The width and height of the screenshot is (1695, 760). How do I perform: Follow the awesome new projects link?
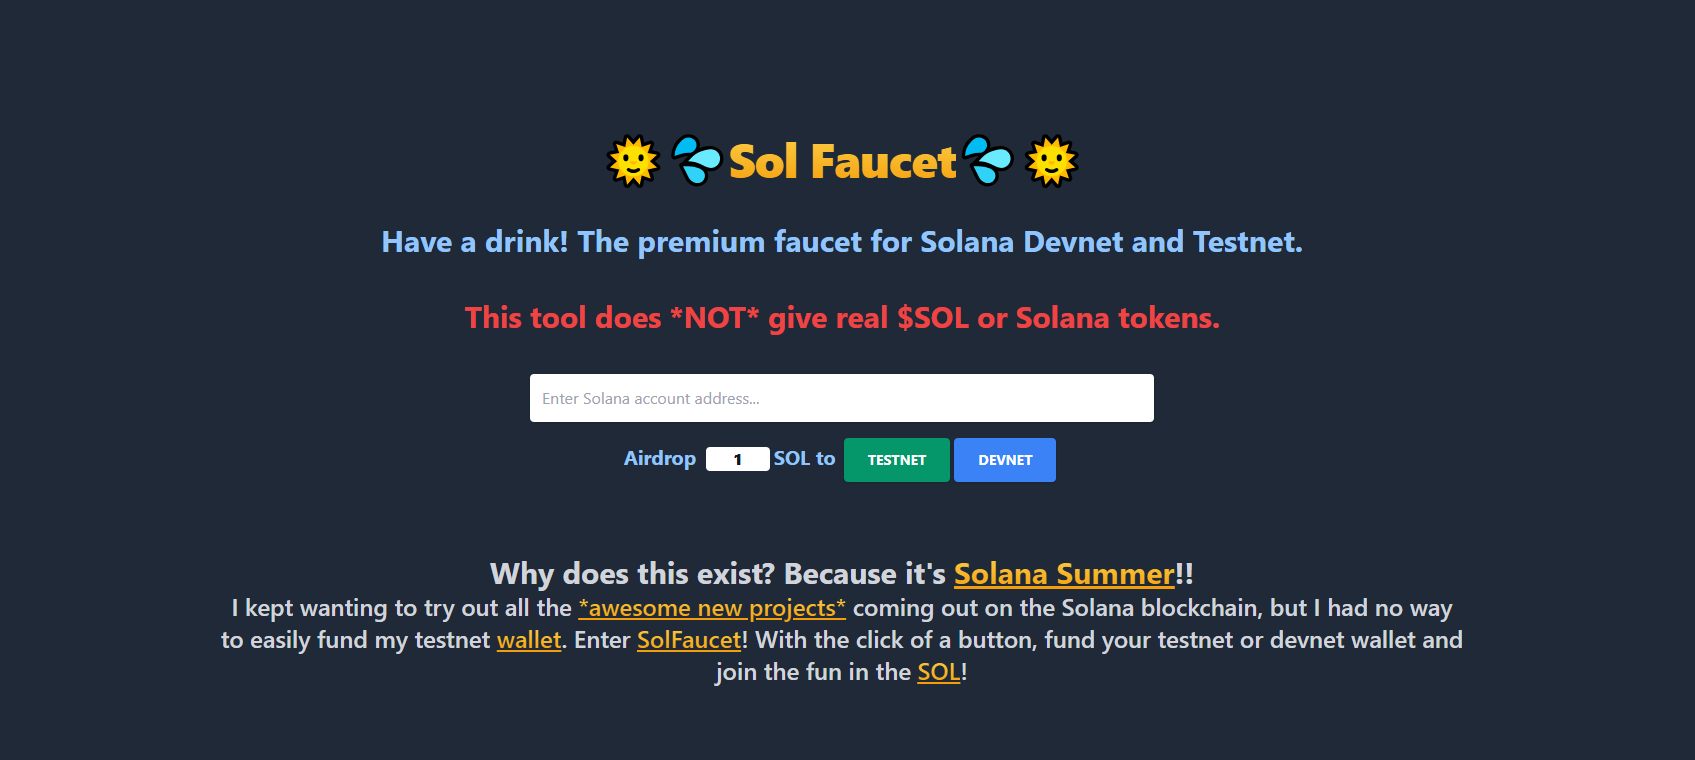click(711, 608)
